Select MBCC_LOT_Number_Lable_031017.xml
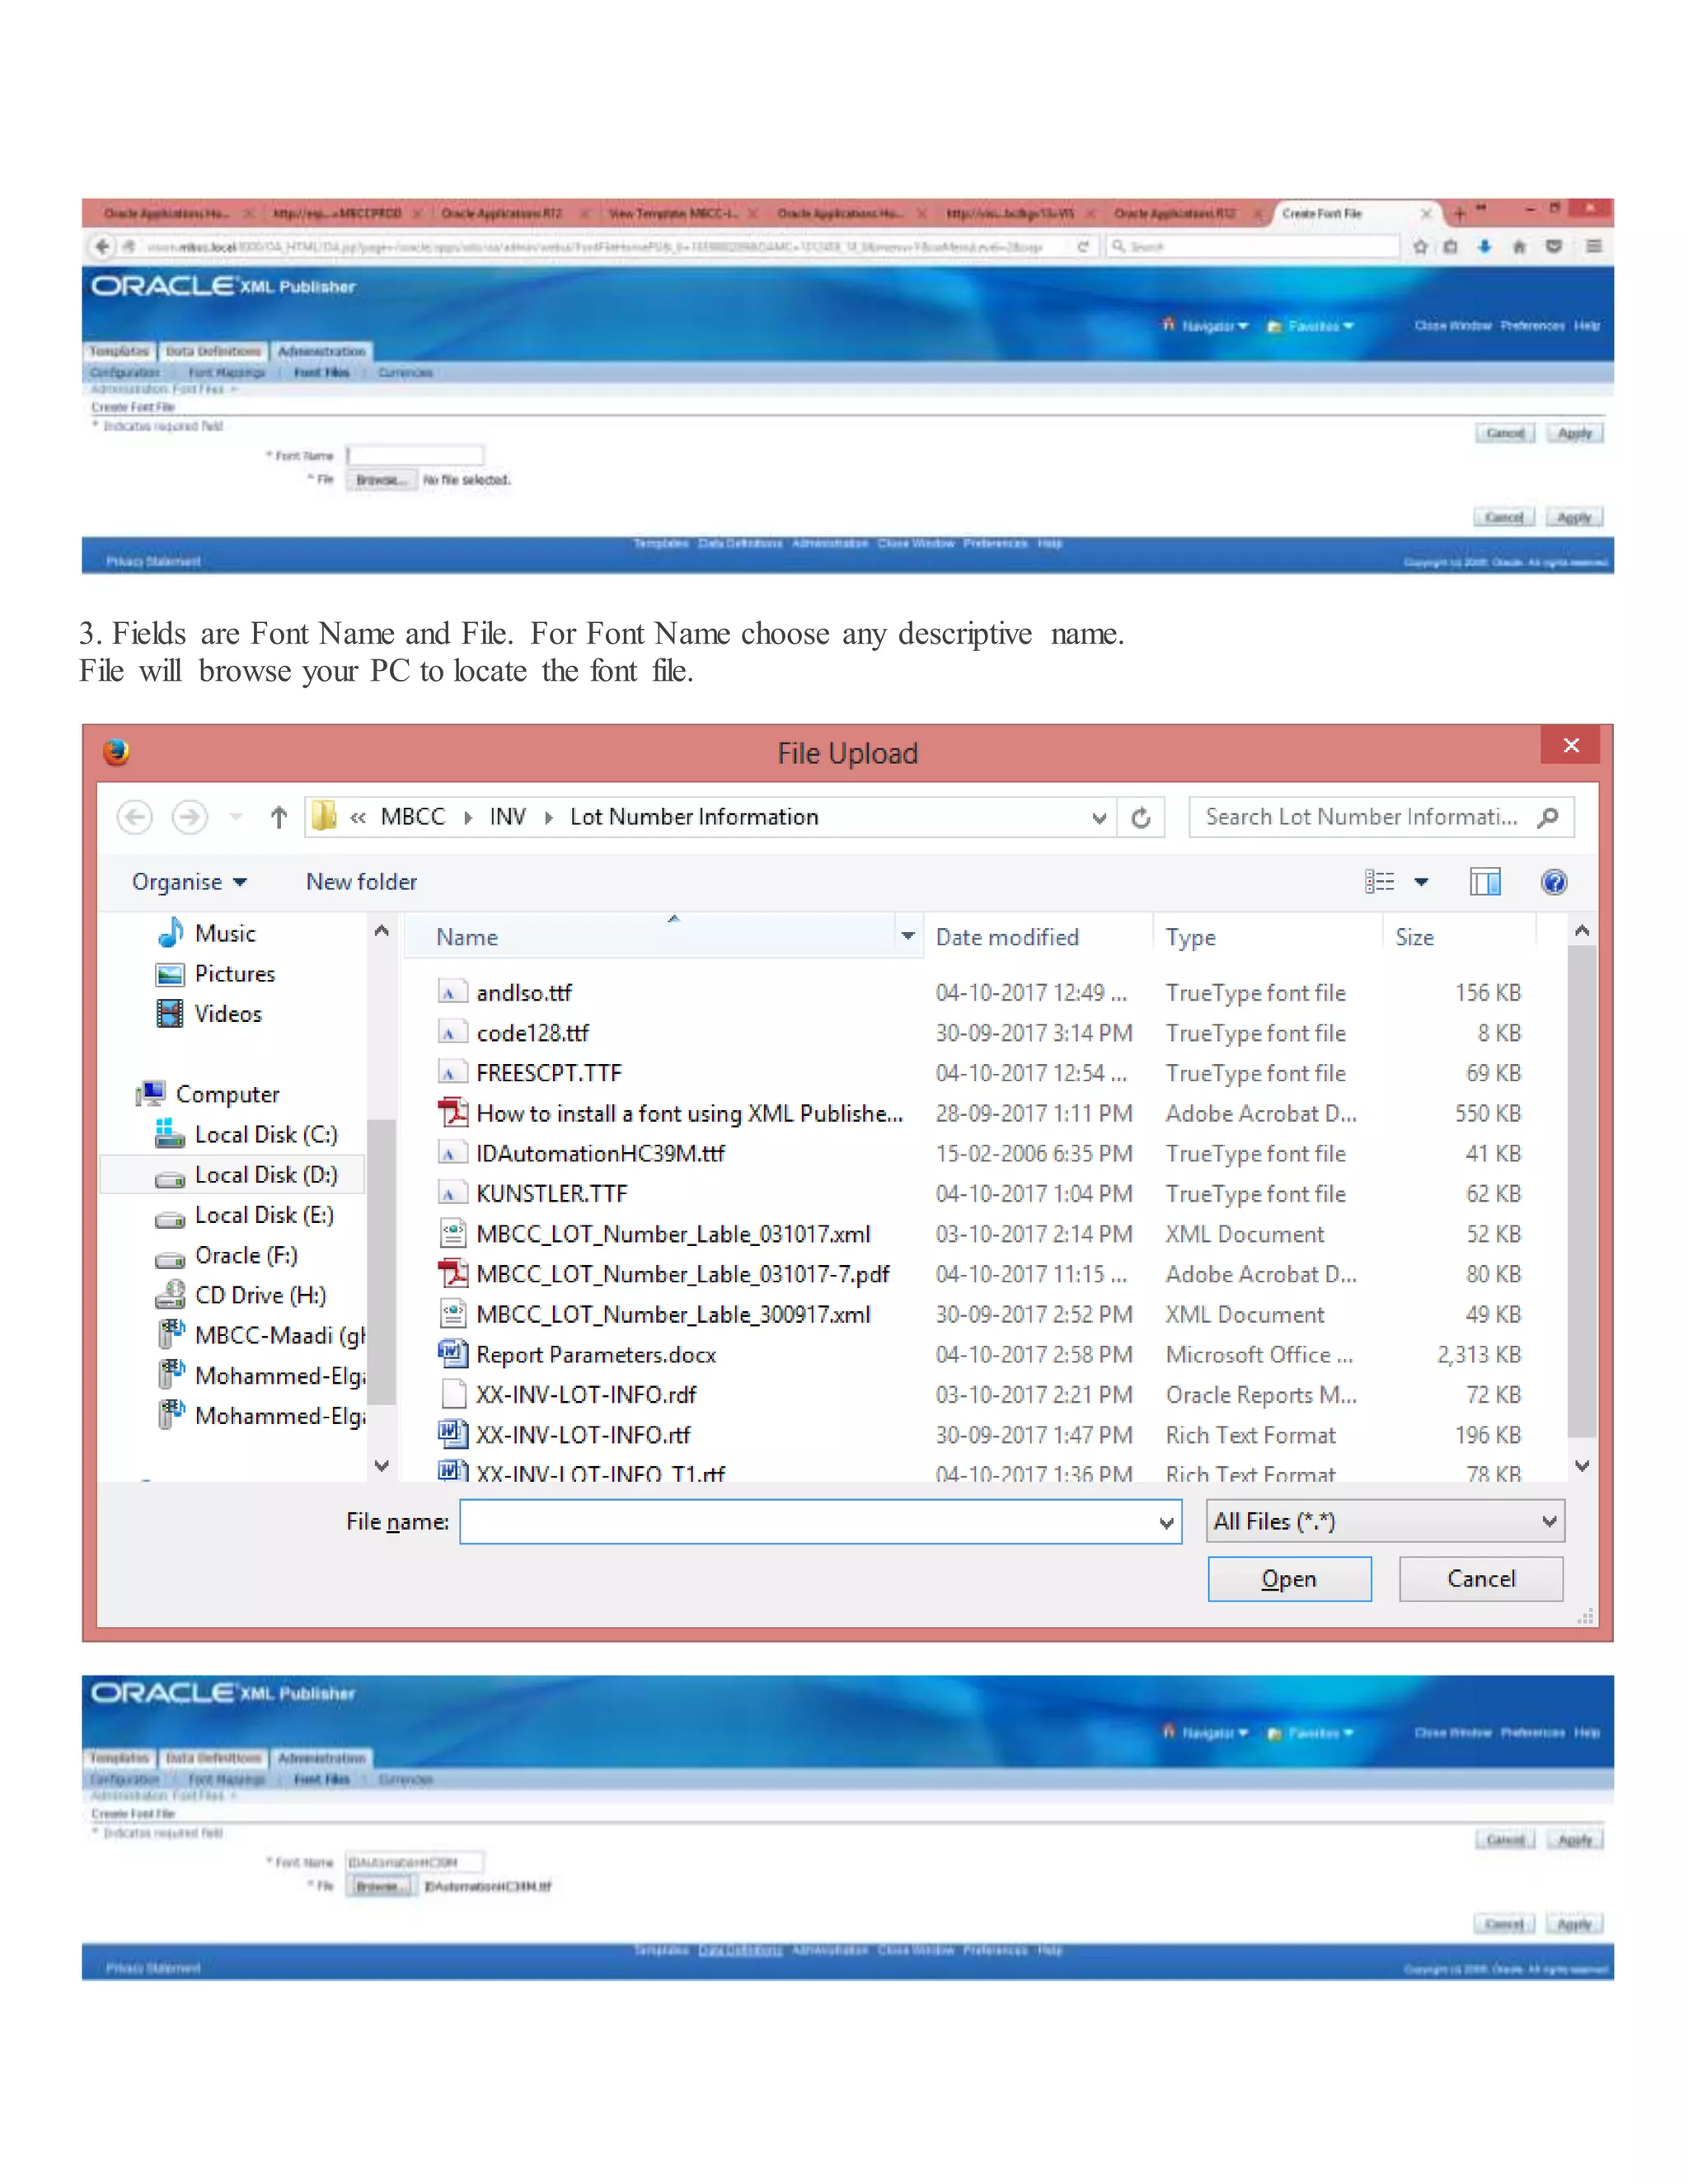Image resolution: width=1688 pixels, height=2184 pixels. click(x=673, y=1233)
